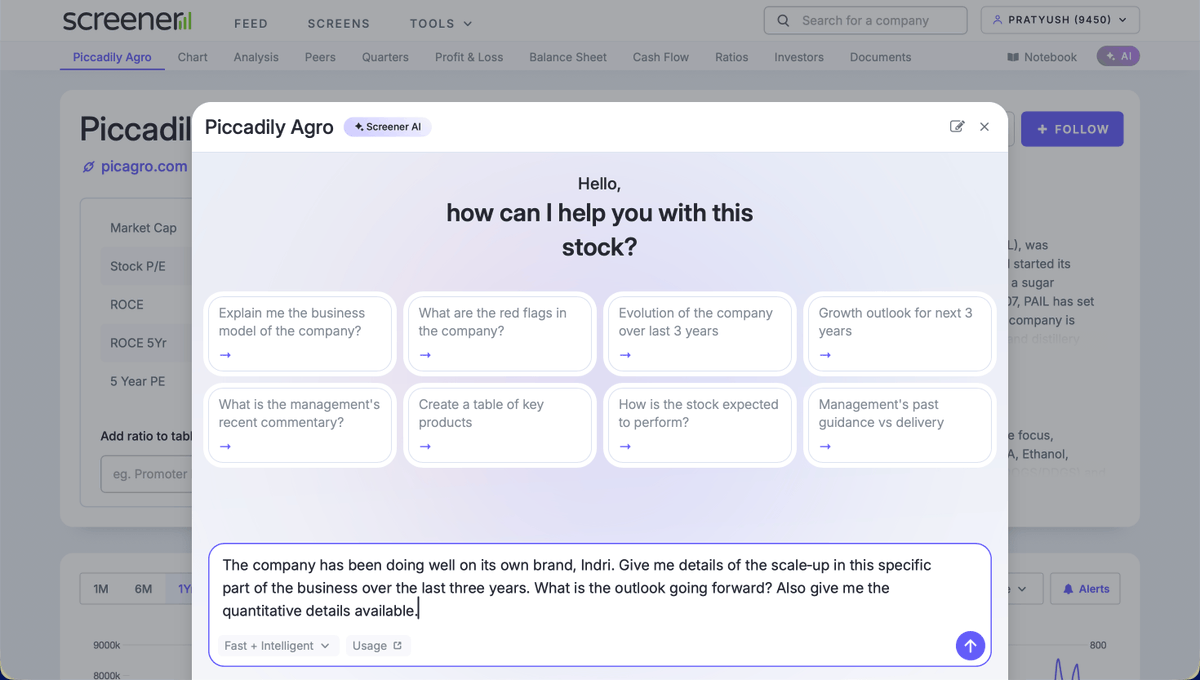Expand the Fast + Intelligent model dropdown
The width and height of the screenshot is (1200, 680).
[276, 646]
